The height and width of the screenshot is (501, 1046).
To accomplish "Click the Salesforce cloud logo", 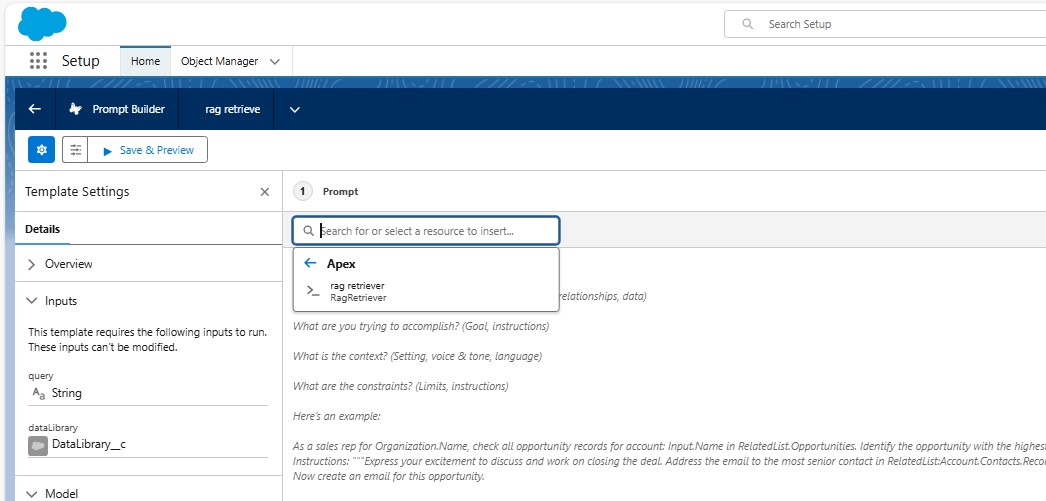I will [42, 24].
